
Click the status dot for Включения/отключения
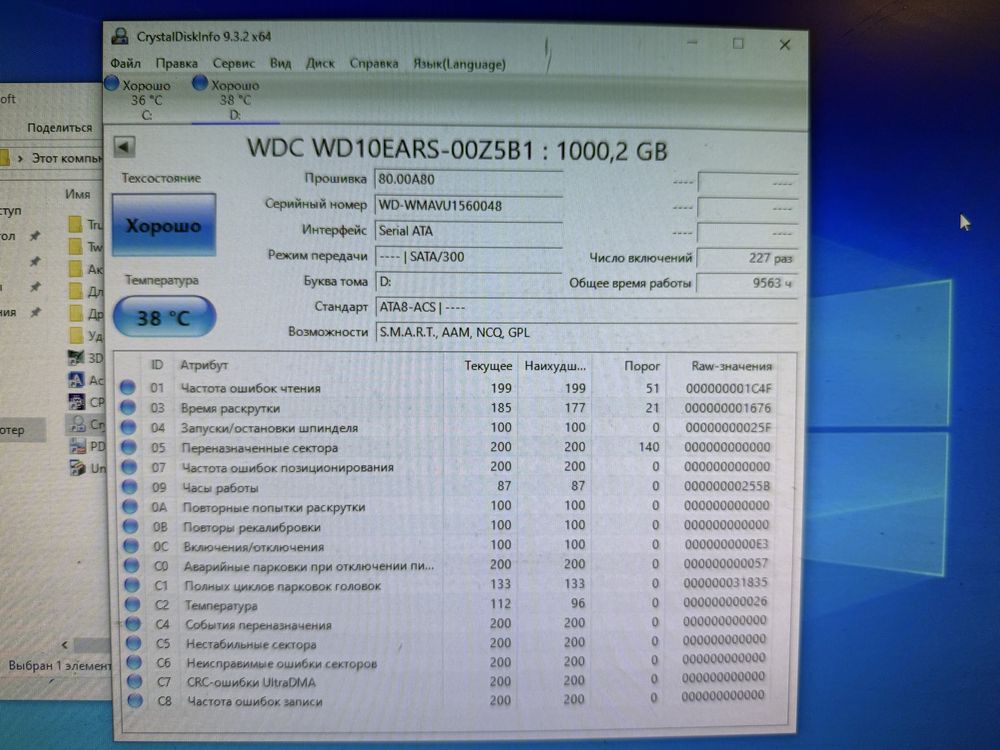point(131,546)
